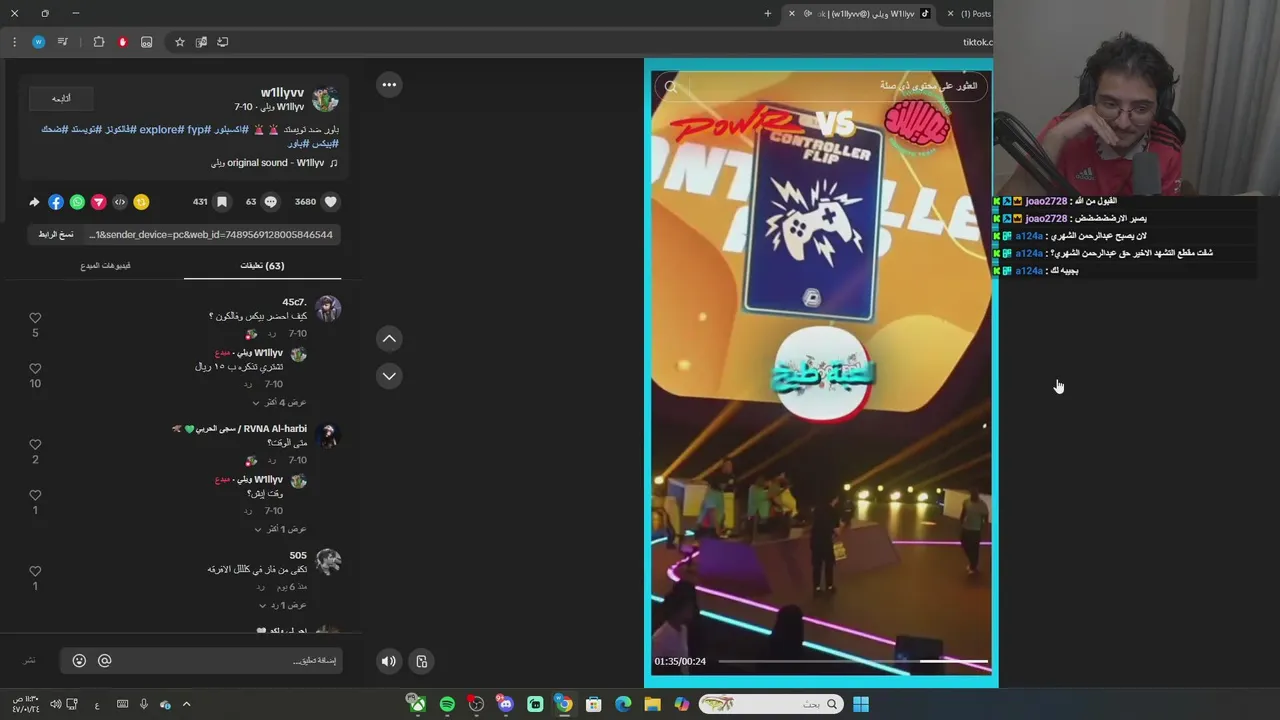The width and height of the screenshot is (1280, 720).
Task: Expand 'عرض 4 أكثر' replies
Action: pos(279,403)
